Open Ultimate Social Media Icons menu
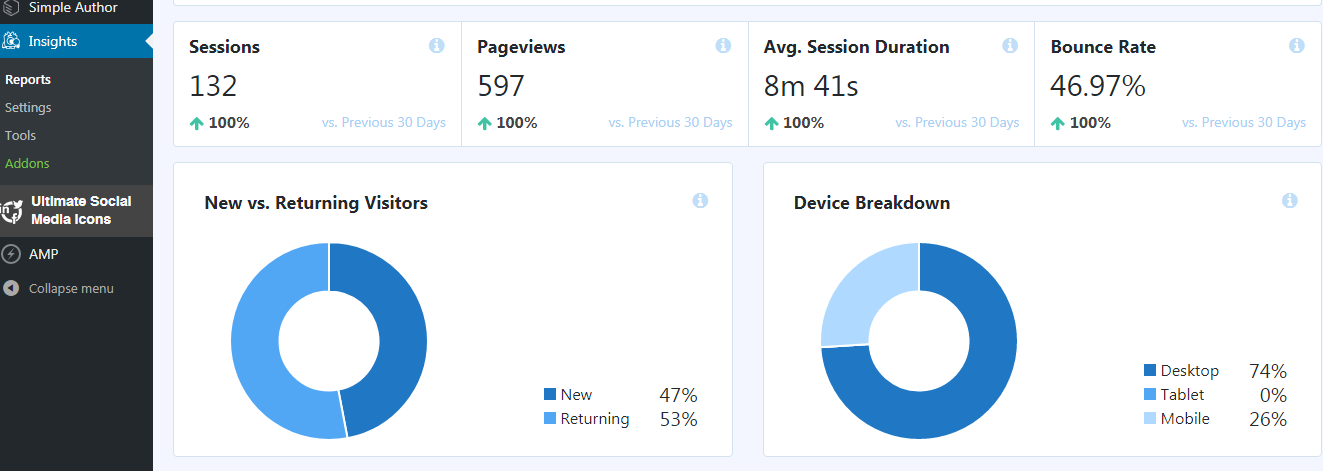The height and width of the screenshot is (471, 1323). (x=76, y=210)
